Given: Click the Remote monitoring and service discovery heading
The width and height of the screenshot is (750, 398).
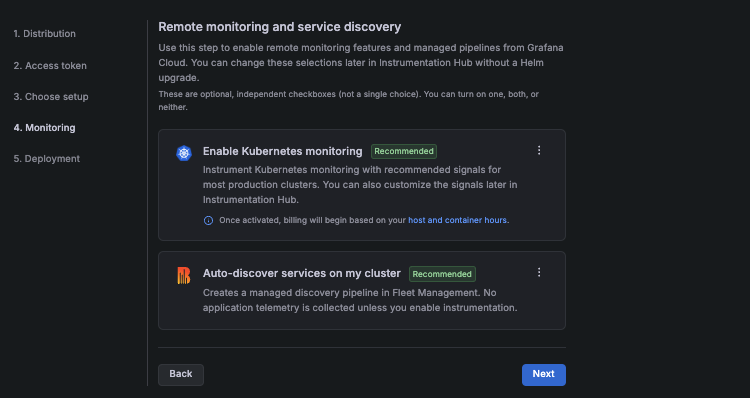Looking at the screenshot, I should 280,27.
